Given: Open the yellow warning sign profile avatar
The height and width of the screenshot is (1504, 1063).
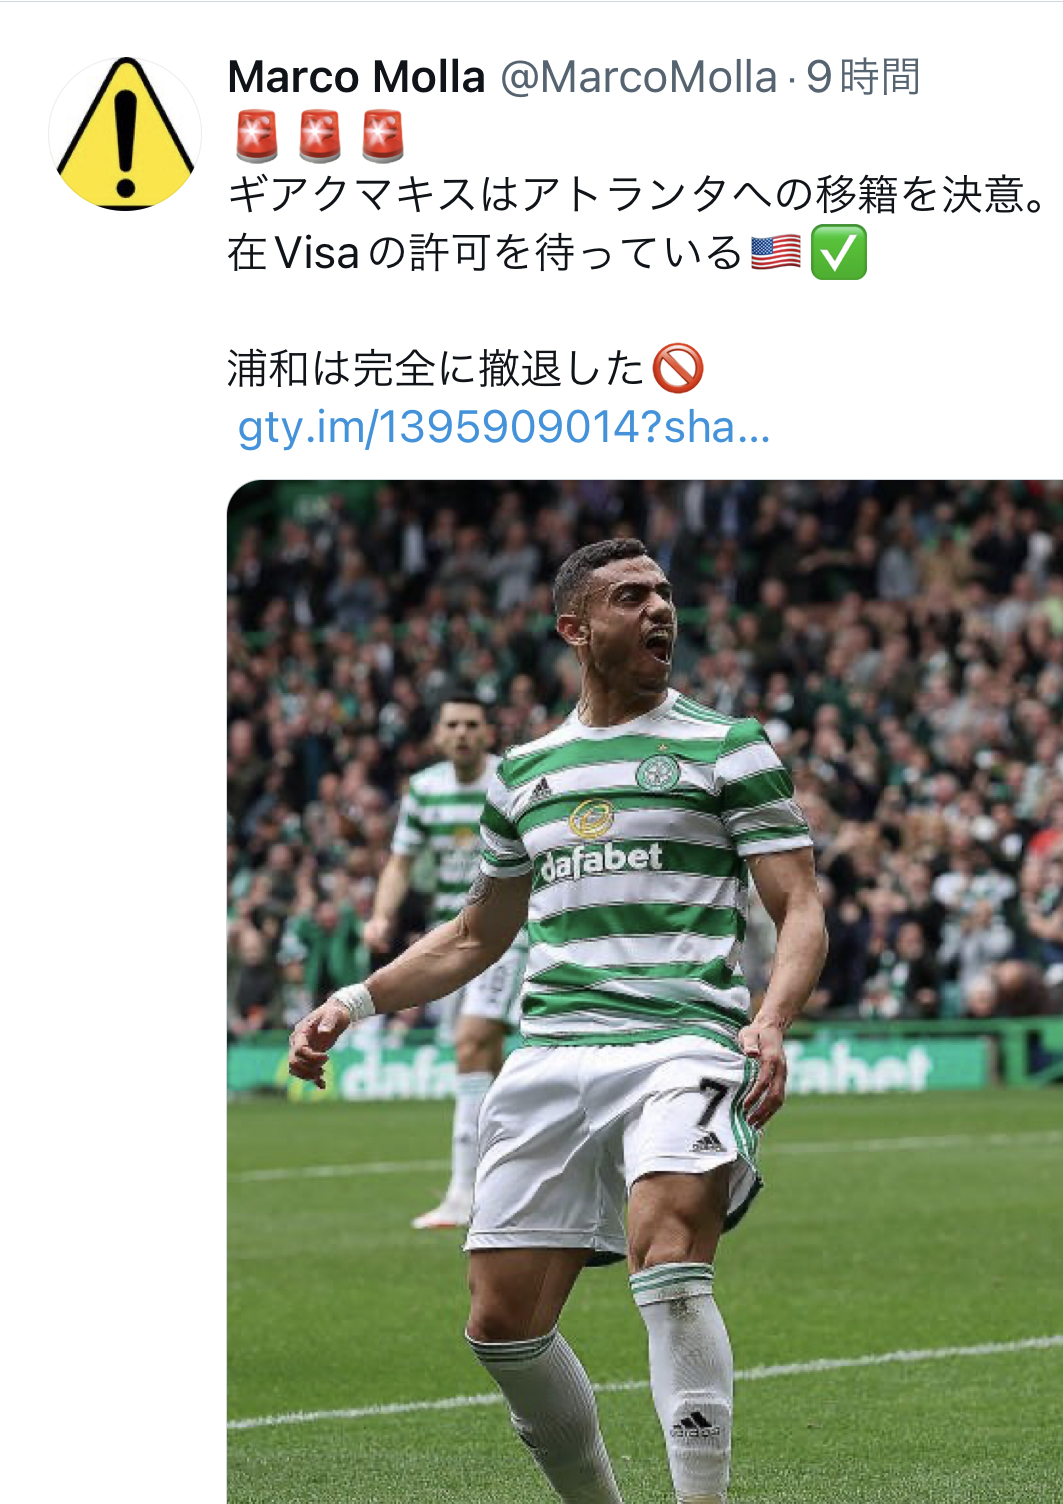Looking at the screenshot, I should 125,134.
